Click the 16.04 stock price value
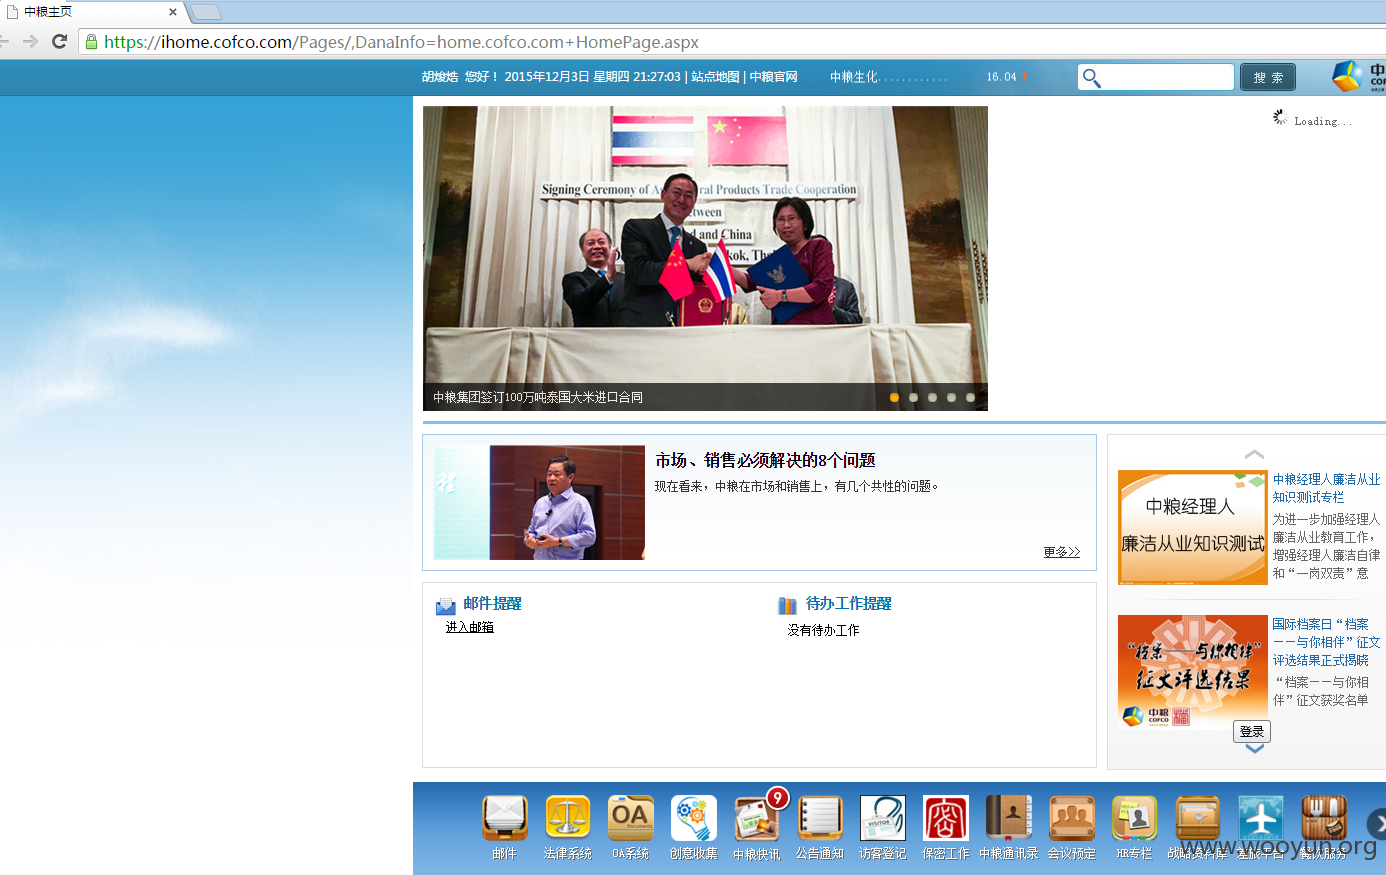 (1001, 77)
